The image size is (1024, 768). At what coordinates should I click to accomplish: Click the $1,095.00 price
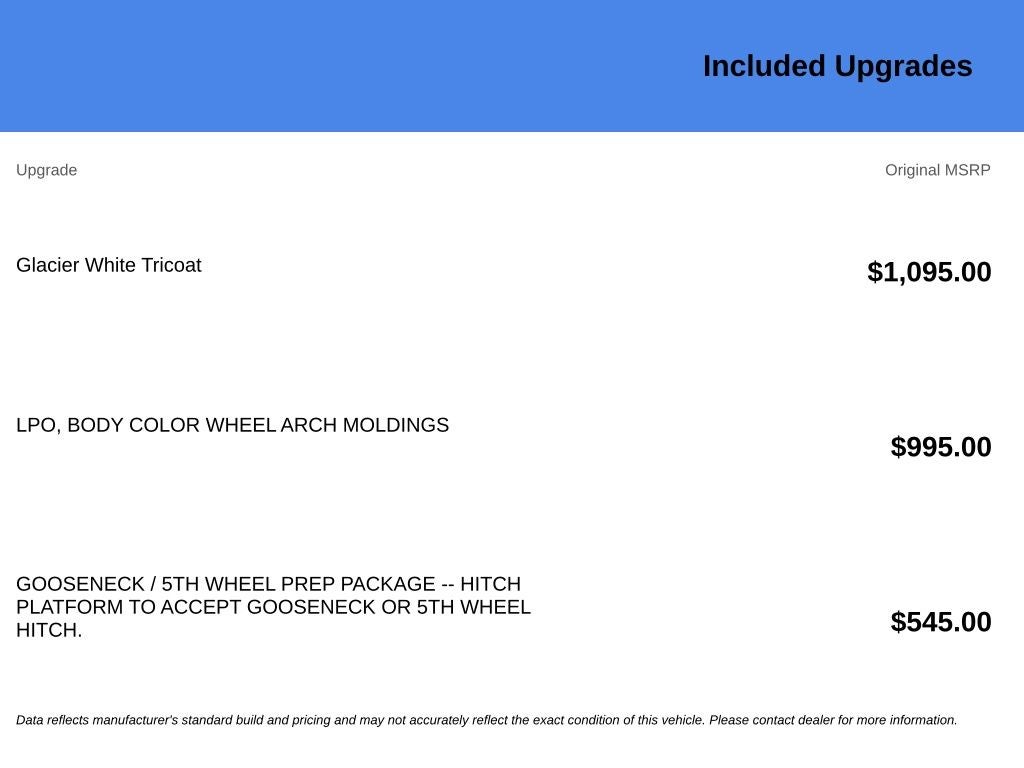pos(929,272)
